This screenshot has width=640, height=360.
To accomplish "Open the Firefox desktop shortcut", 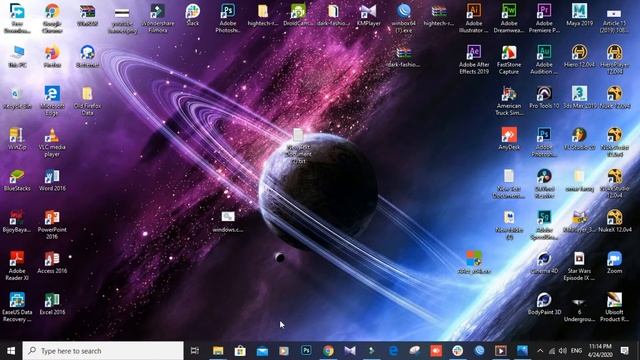I will coord(52,56).
